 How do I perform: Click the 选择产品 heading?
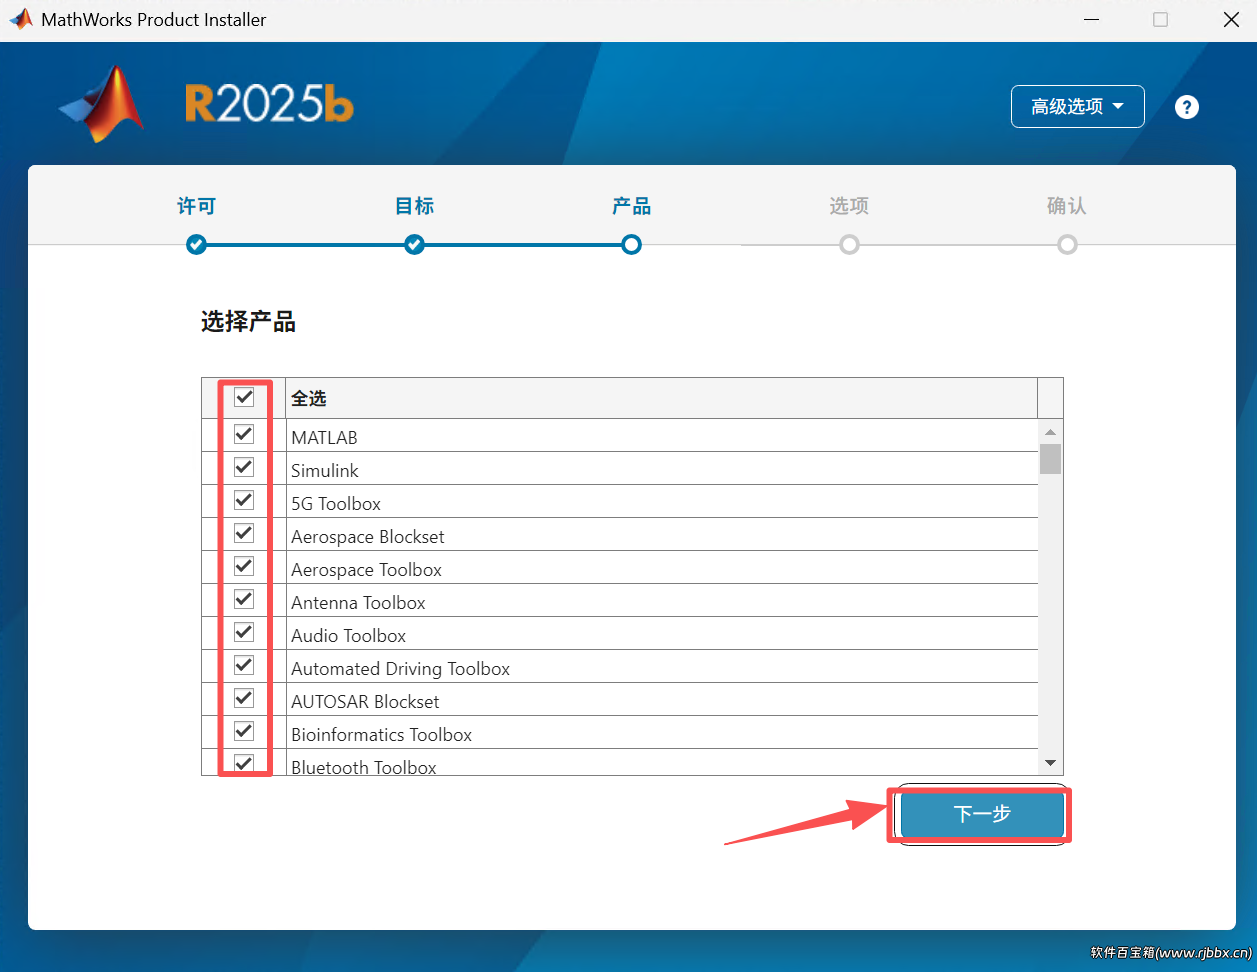248,322
